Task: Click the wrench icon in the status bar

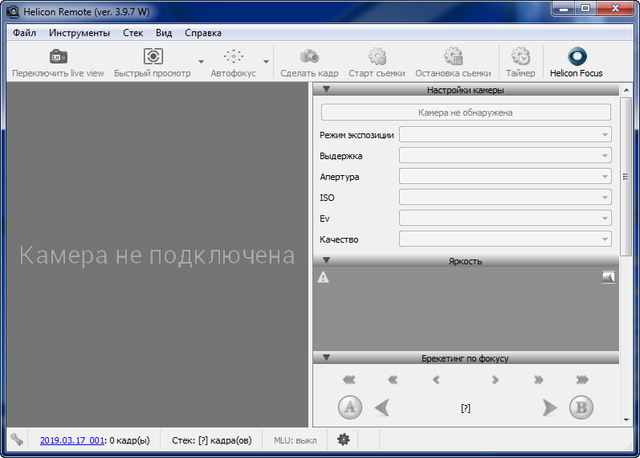Action: (x=16, y=439)
